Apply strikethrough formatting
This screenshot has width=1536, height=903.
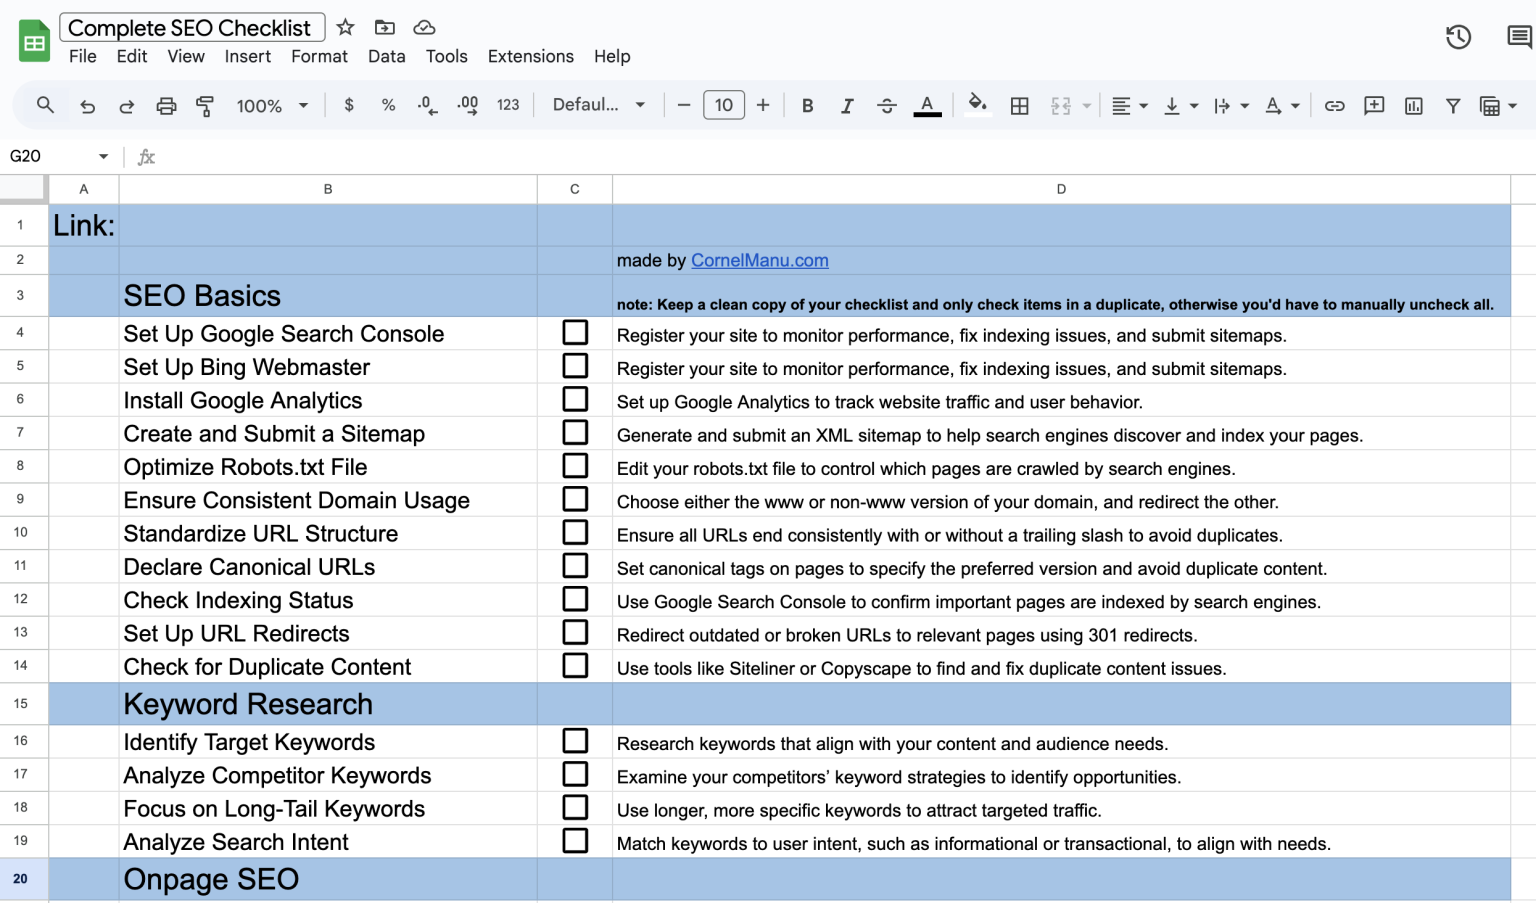pyautogui.click(x=887, y=105)
